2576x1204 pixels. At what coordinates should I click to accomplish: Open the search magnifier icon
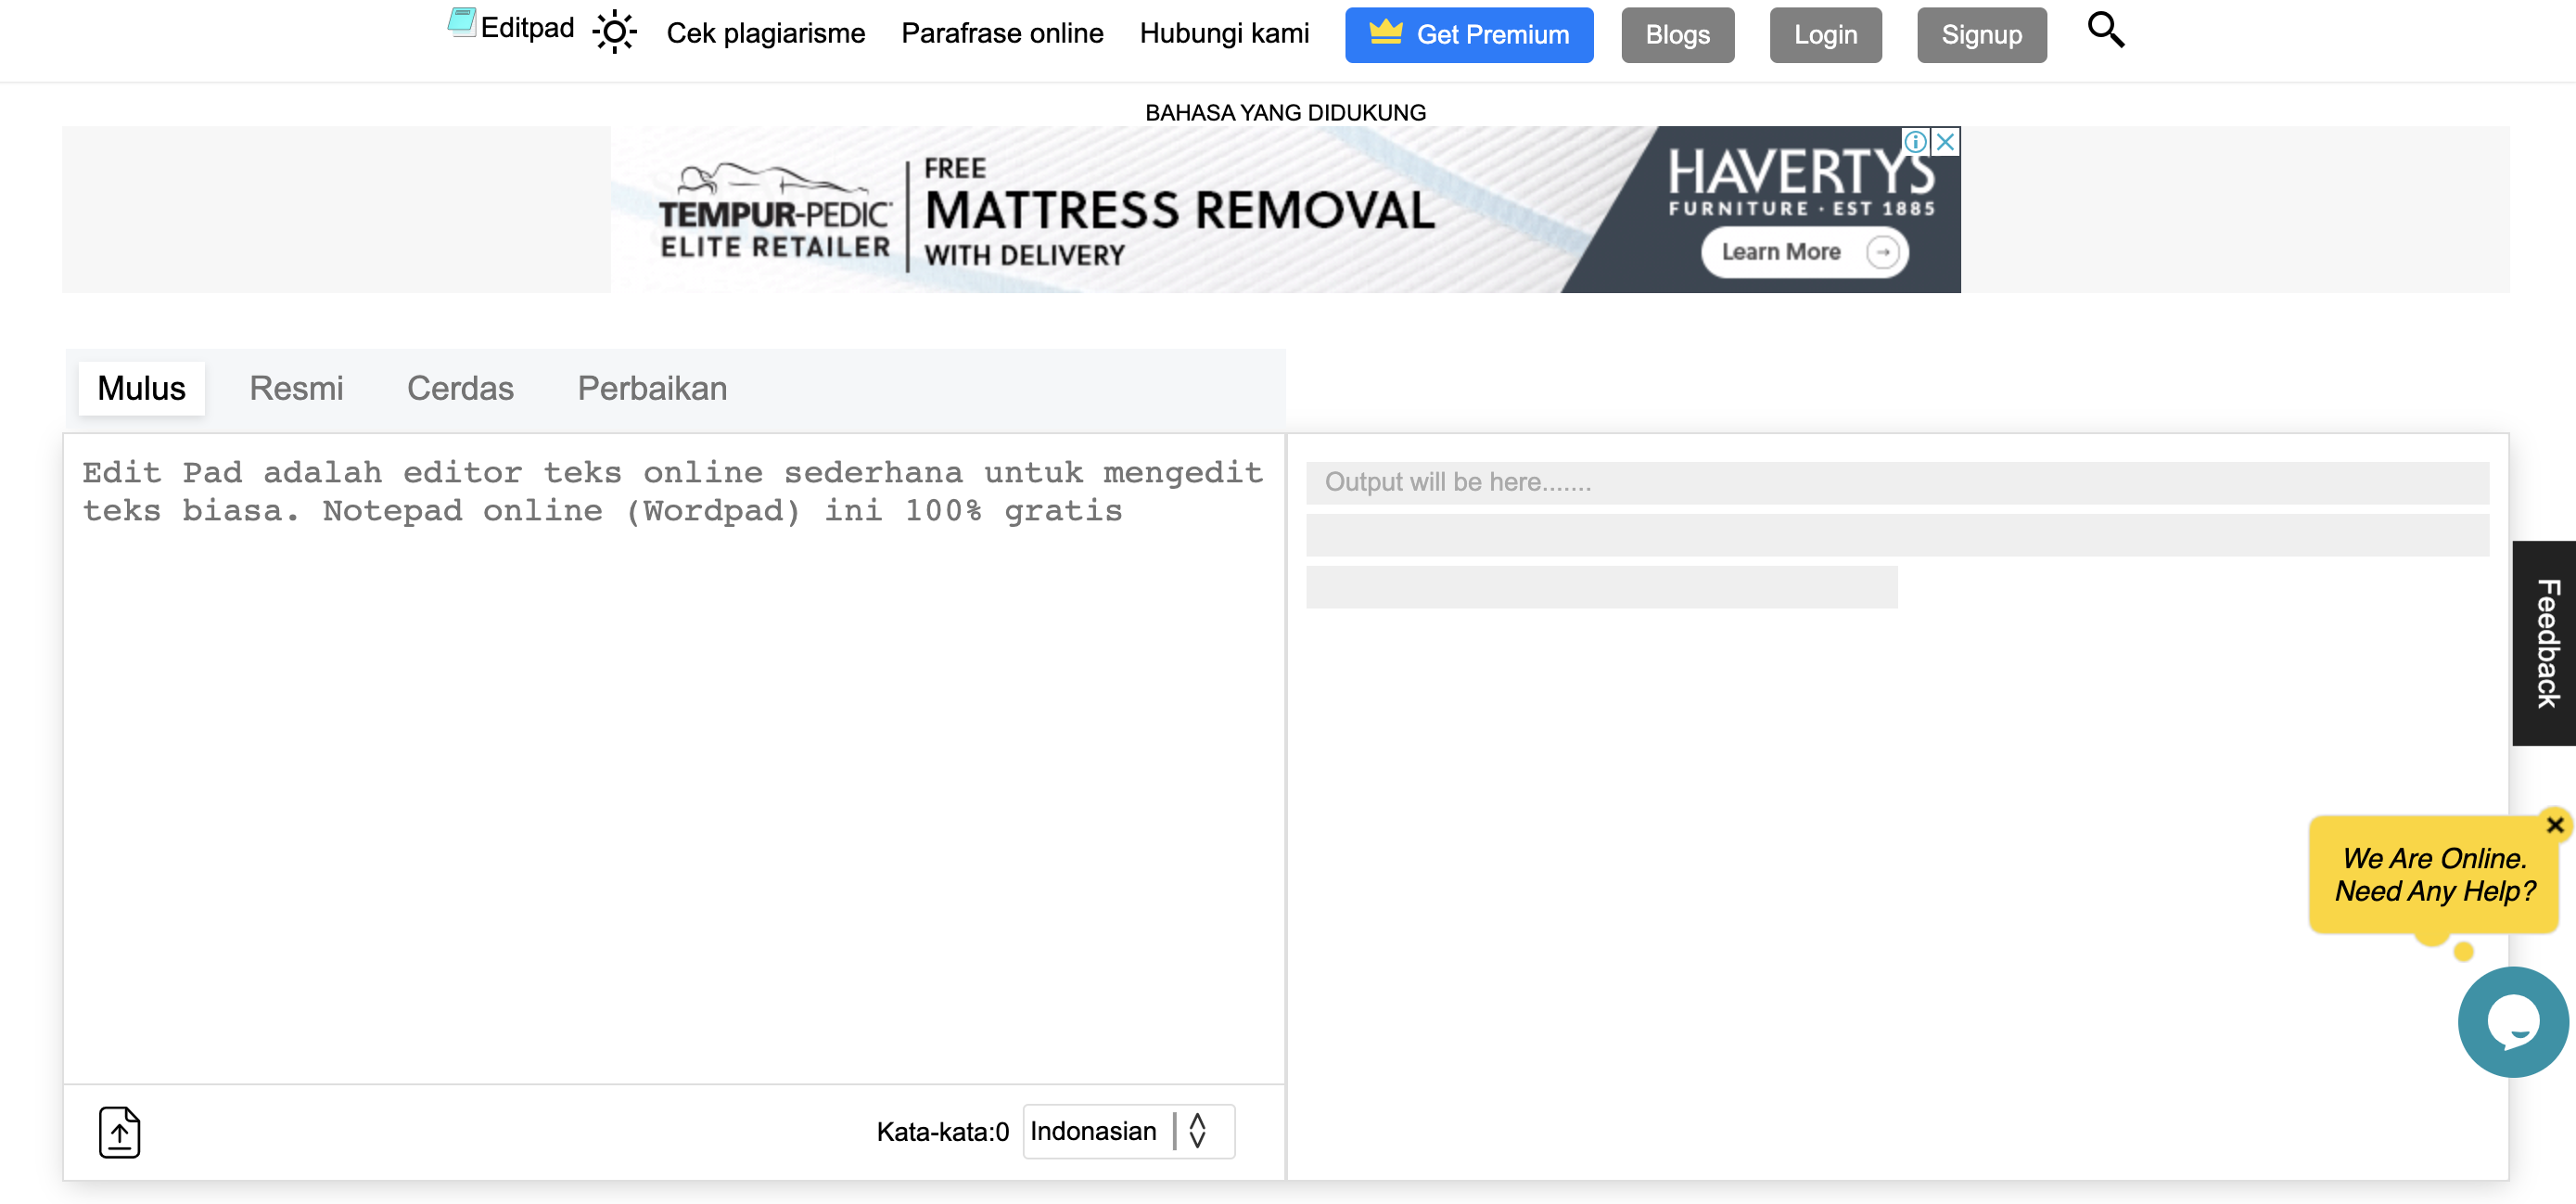(2105, 30)
